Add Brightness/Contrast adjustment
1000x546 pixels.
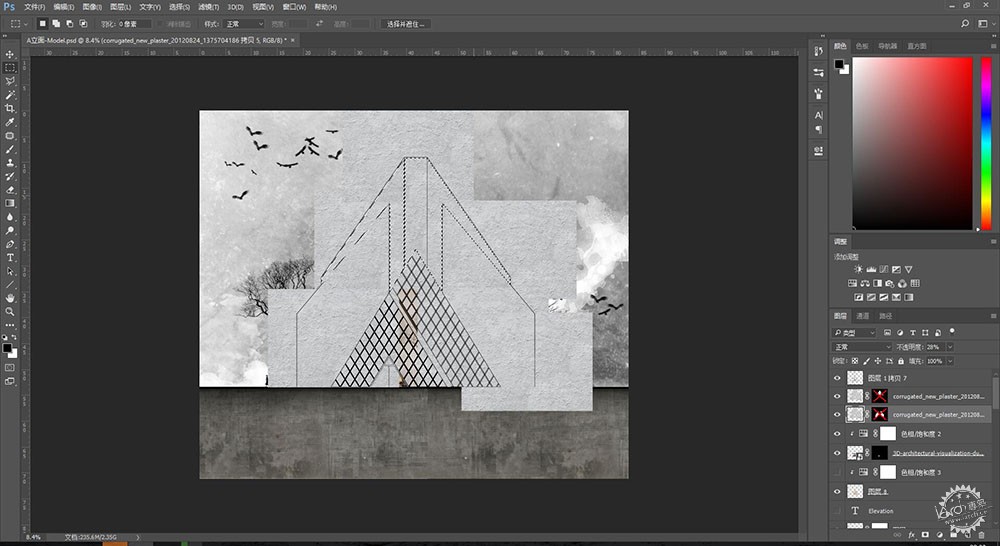pyautogui.click(x=858, y=269)
